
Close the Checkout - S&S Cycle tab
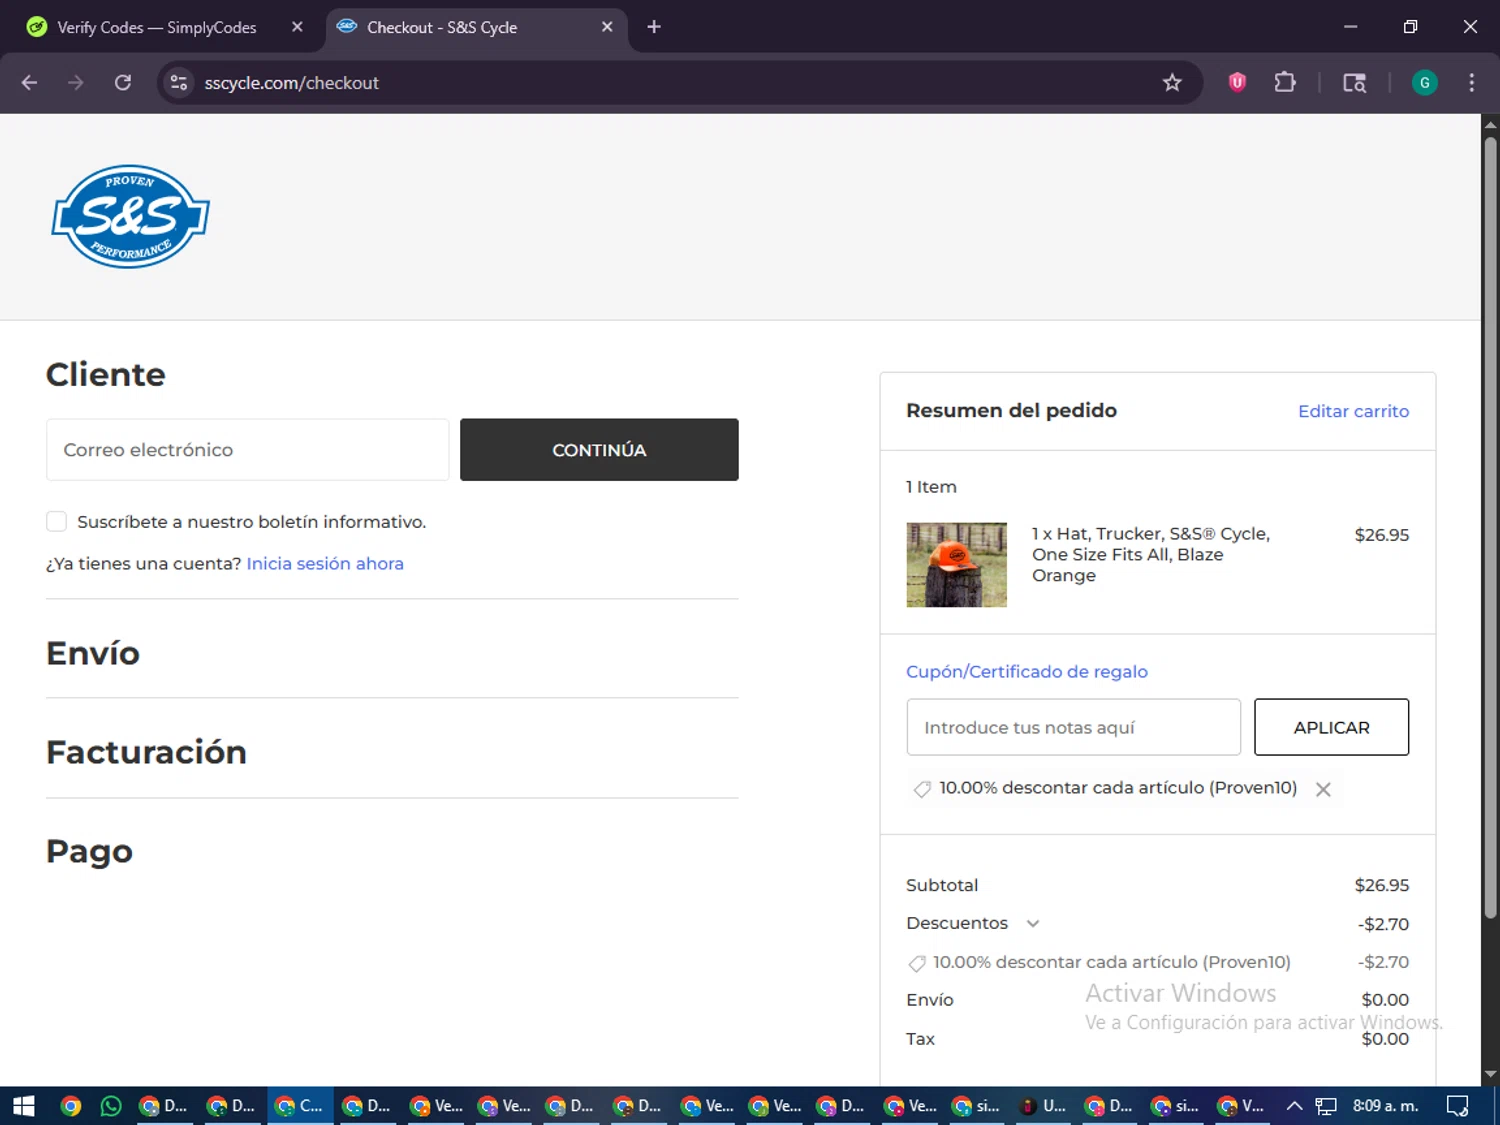tap(607, 27)
